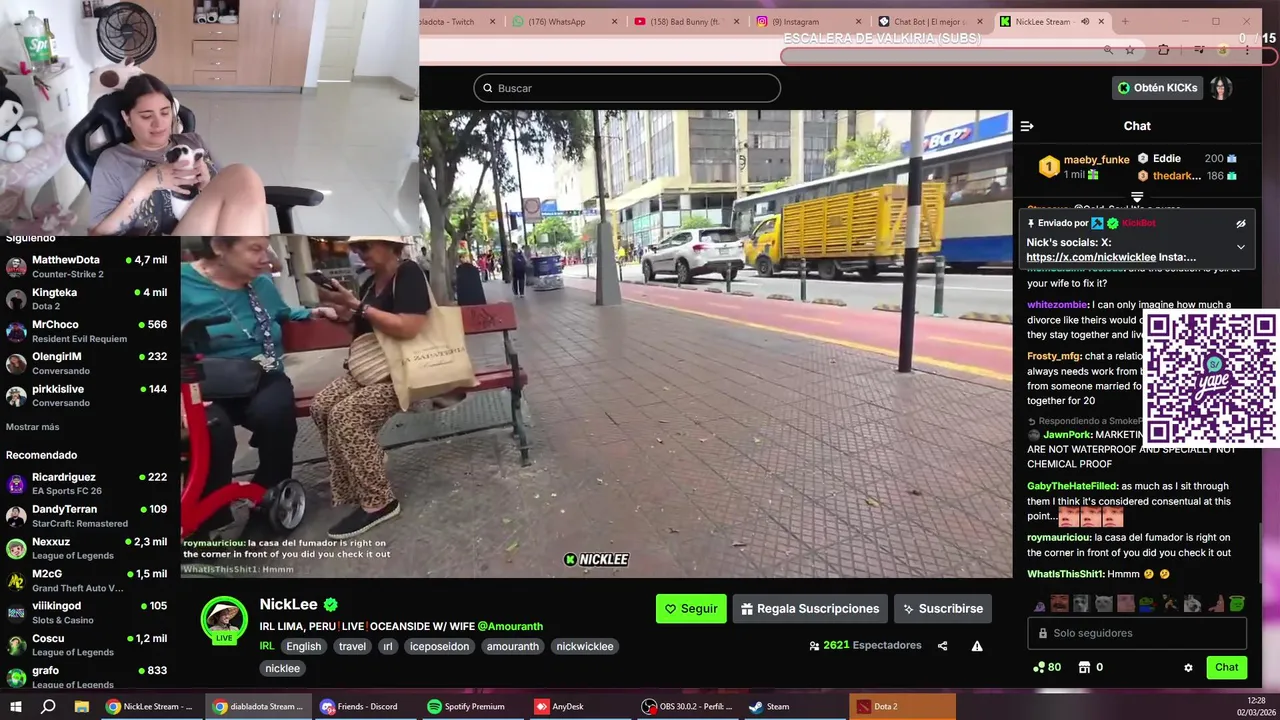The width and height of the screenshot is (1280, 720).
Task: Open channel points icon showing 80
Action: click(1047, 667)
